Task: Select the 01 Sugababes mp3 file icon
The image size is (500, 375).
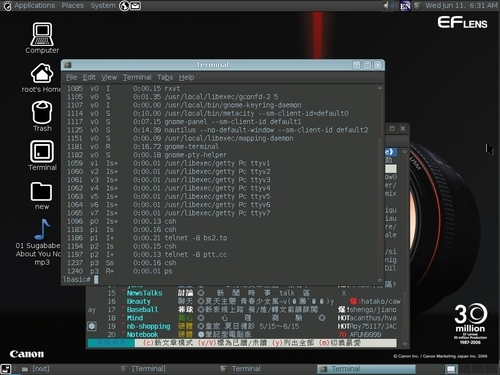Action: (x=41, y=242)
